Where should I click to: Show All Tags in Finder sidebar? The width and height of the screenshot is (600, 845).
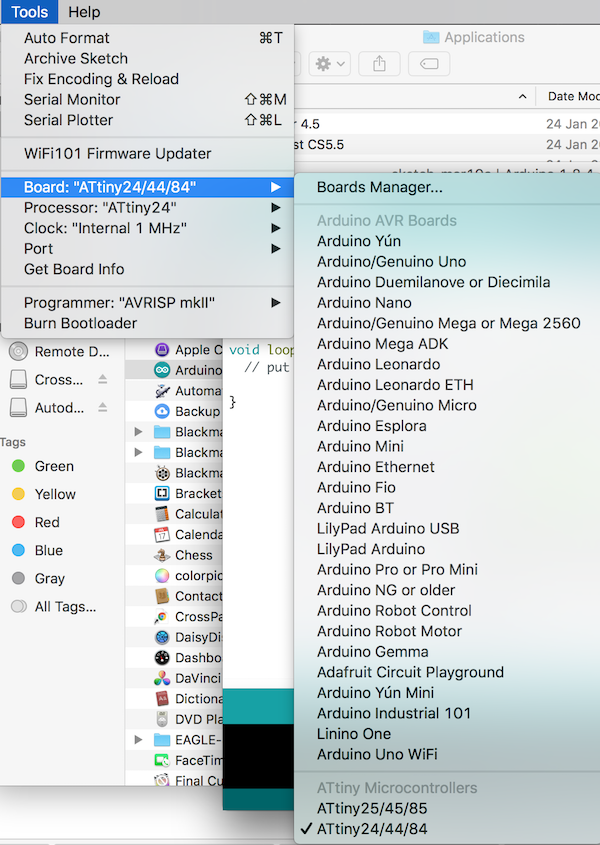[x=54, y=607]
